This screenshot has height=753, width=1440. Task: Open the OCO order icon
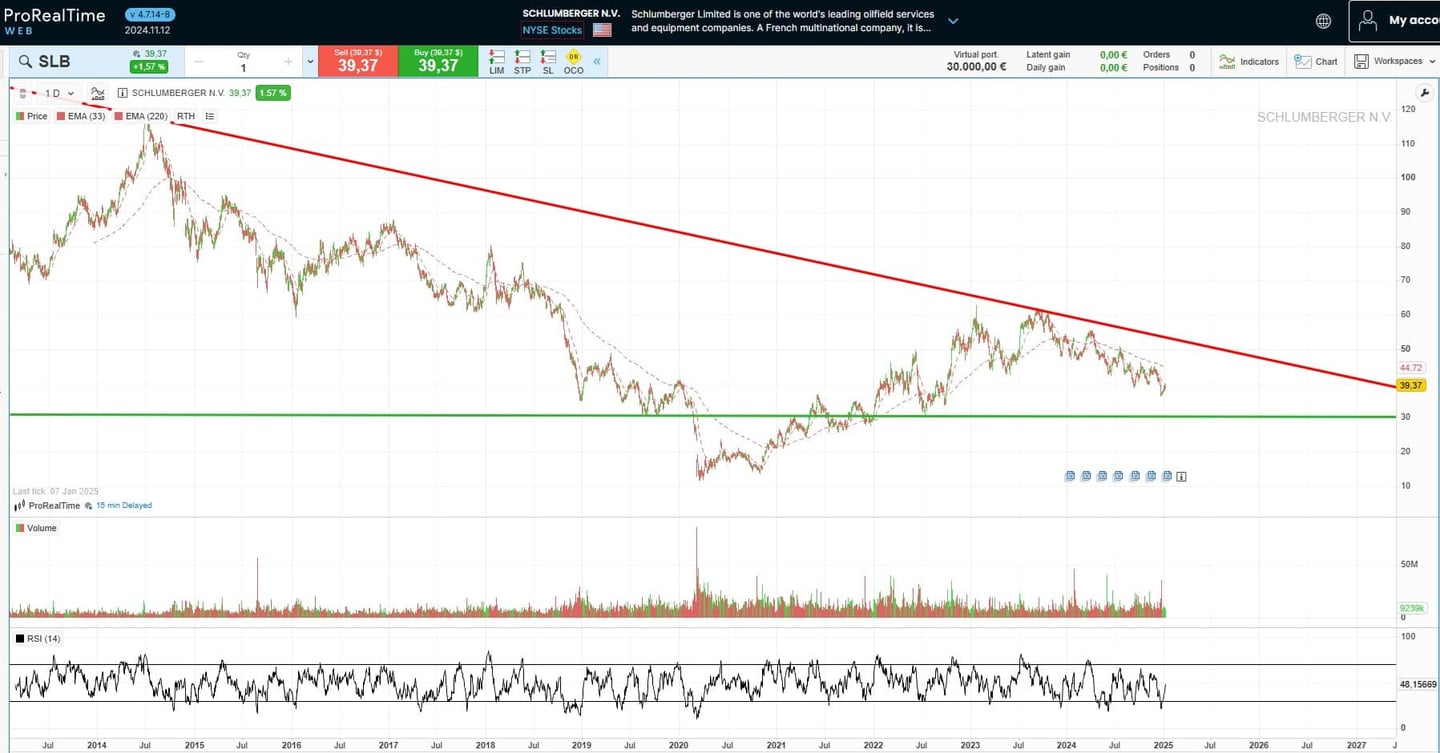tap(573, 61)
